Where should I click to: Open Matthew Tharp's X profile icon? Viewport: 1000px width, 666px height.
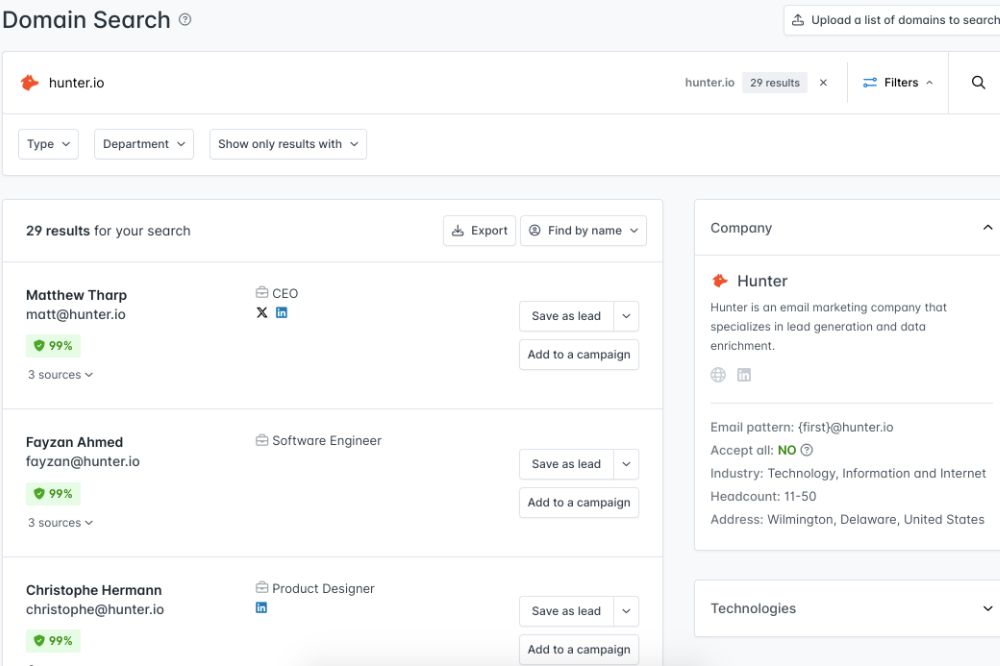click(261, 313)
